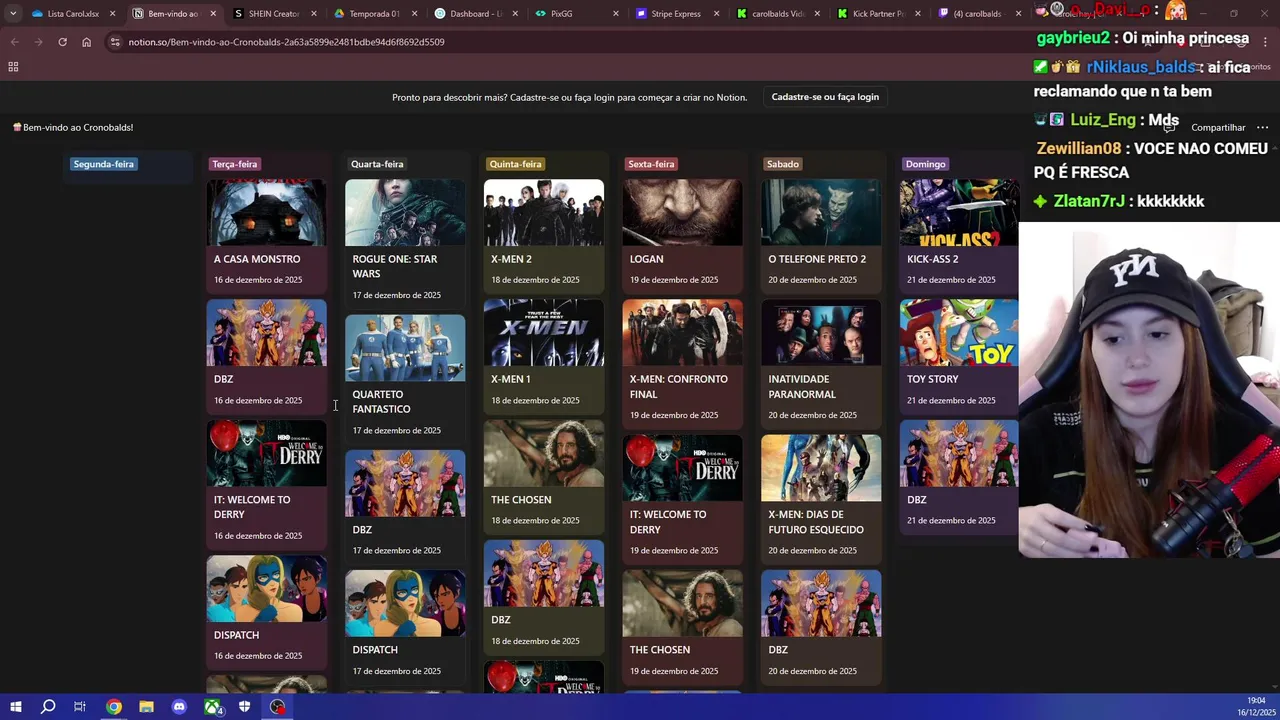The height and width of the screenshot is (720, 1280).
Task: Open Tuesday's DISPATCH card
Action: click(266, 611)
